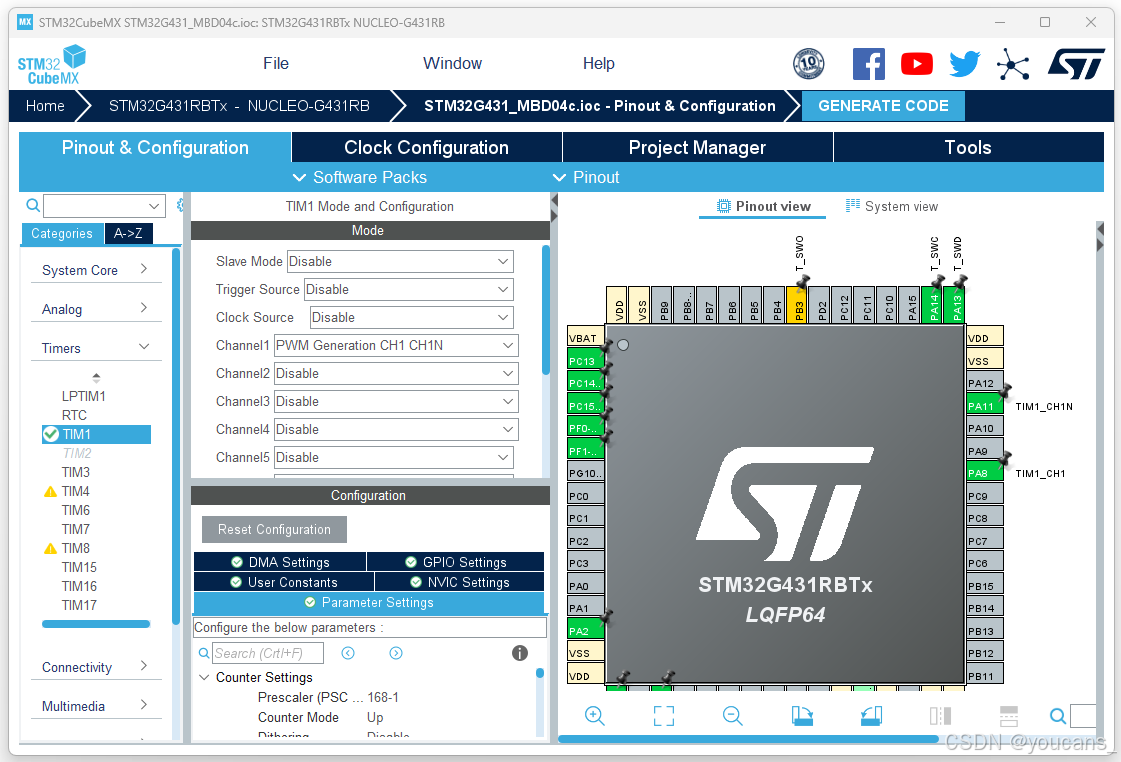Open the NVIC Settings tab

[460, 582]
